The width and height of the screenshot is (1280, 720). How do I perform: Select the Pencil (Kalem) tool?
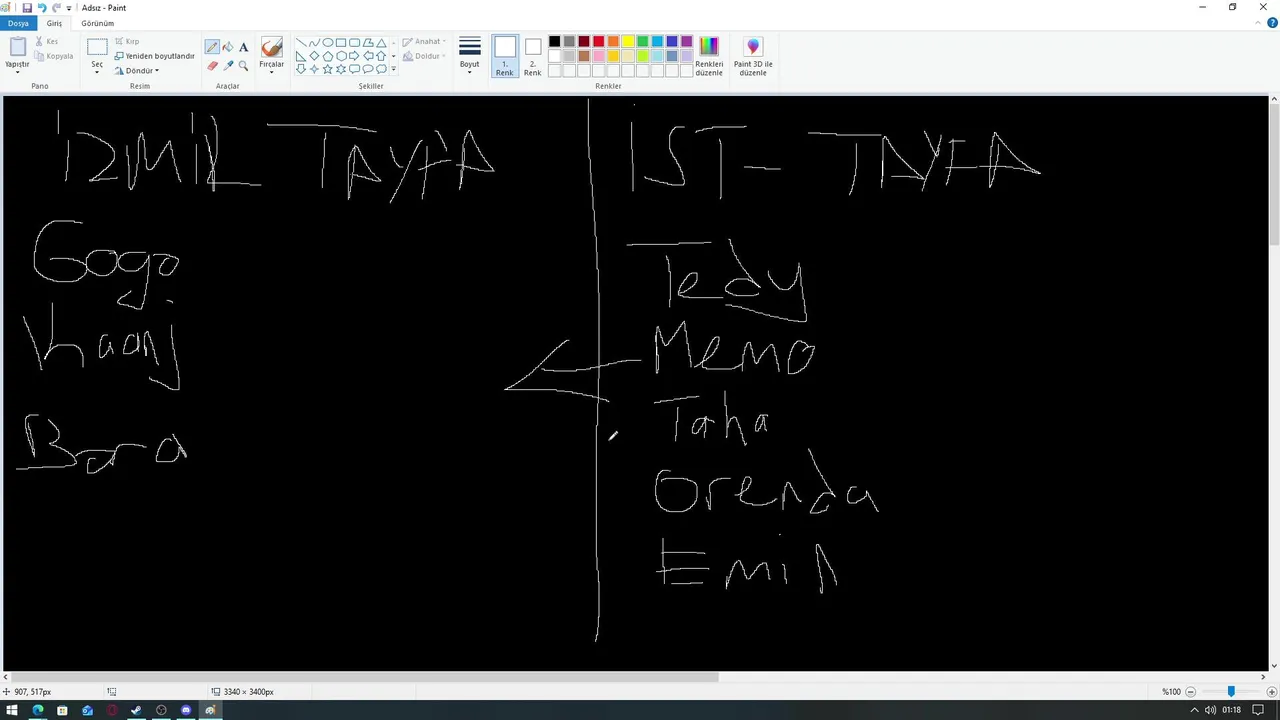tap(212, 47)
